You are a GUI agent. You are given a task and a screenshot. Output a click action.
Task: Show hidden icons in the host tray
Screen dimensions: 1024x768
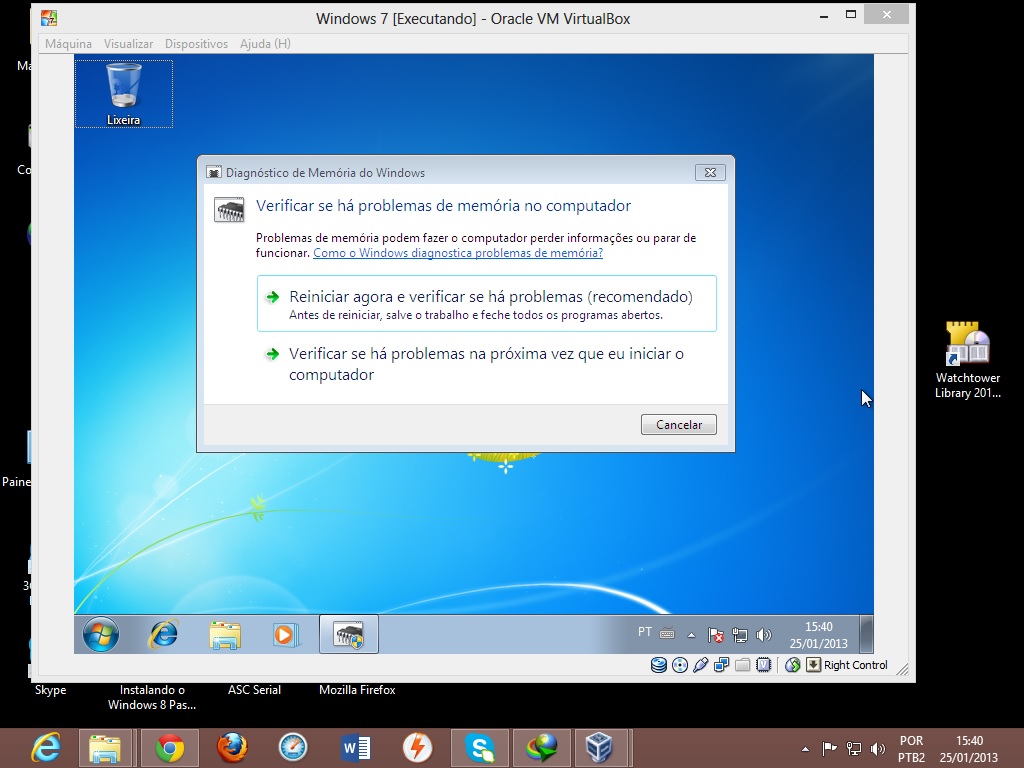click(x=805, y=749)
